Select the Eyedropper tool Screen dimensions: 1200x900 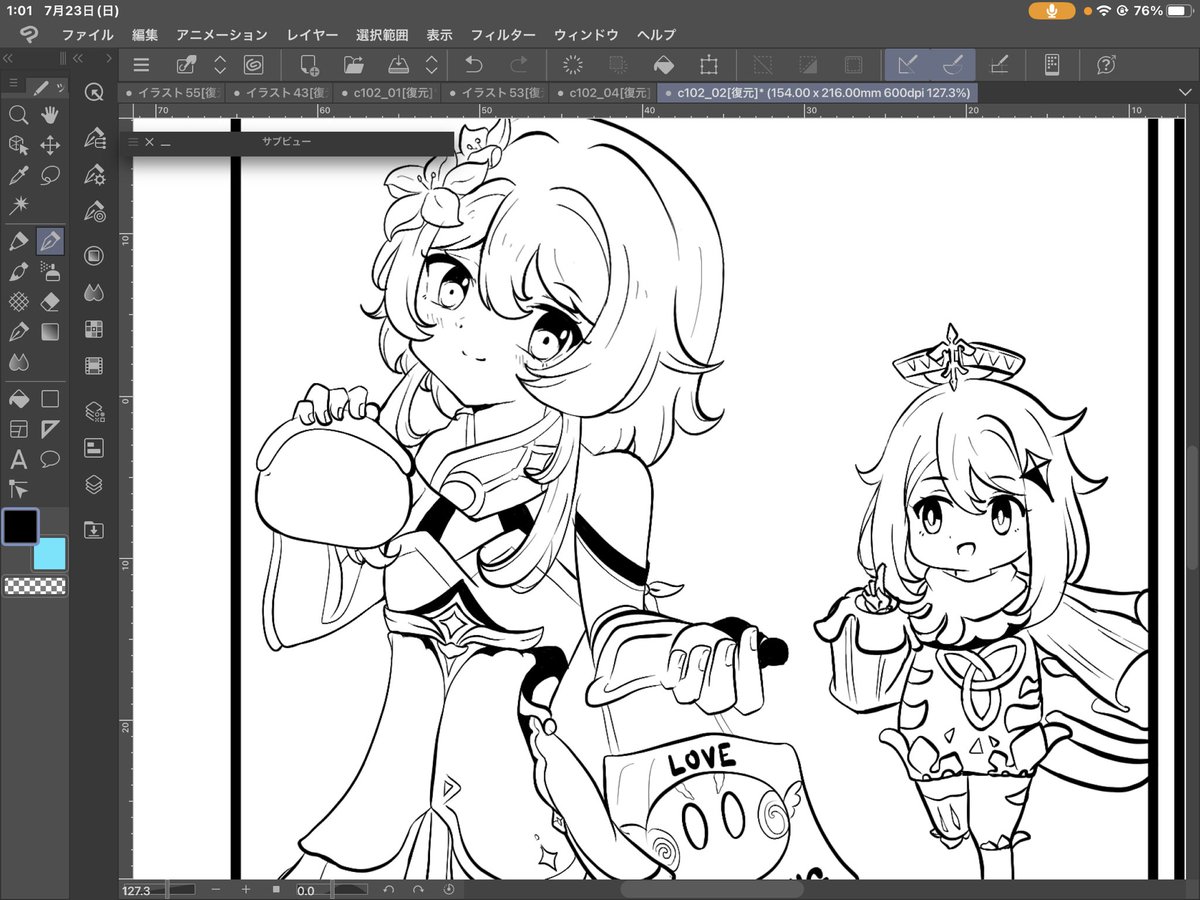click(x=18, y=176)
